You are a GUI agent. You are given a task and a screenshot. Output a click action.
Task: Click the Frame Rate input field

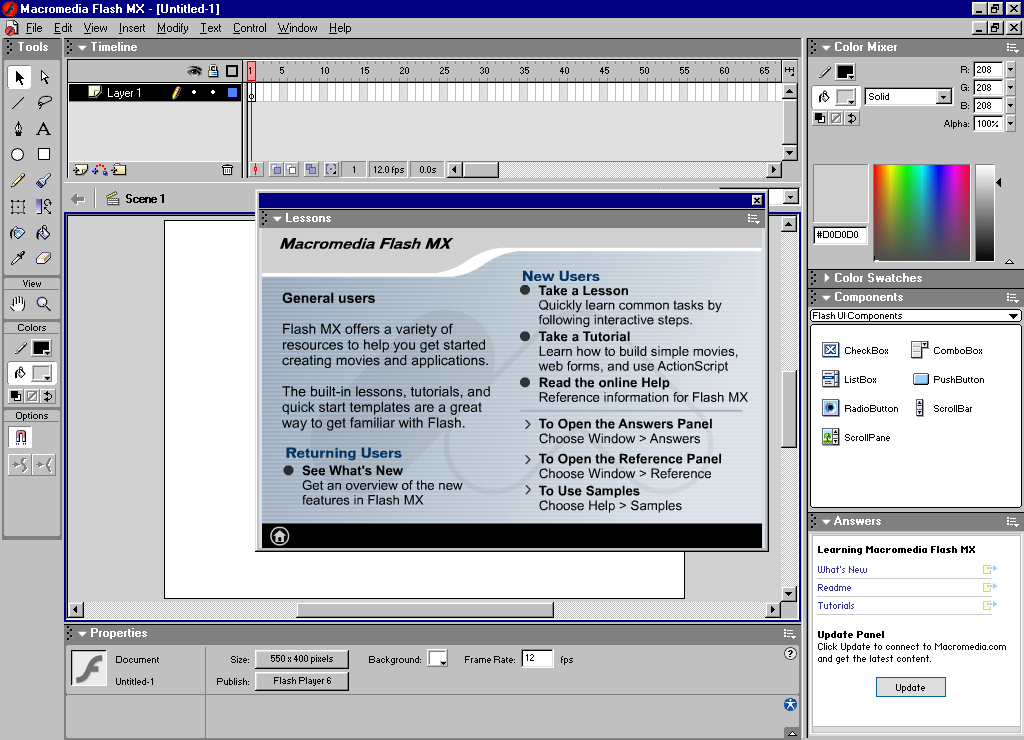[x=537, y=658]
